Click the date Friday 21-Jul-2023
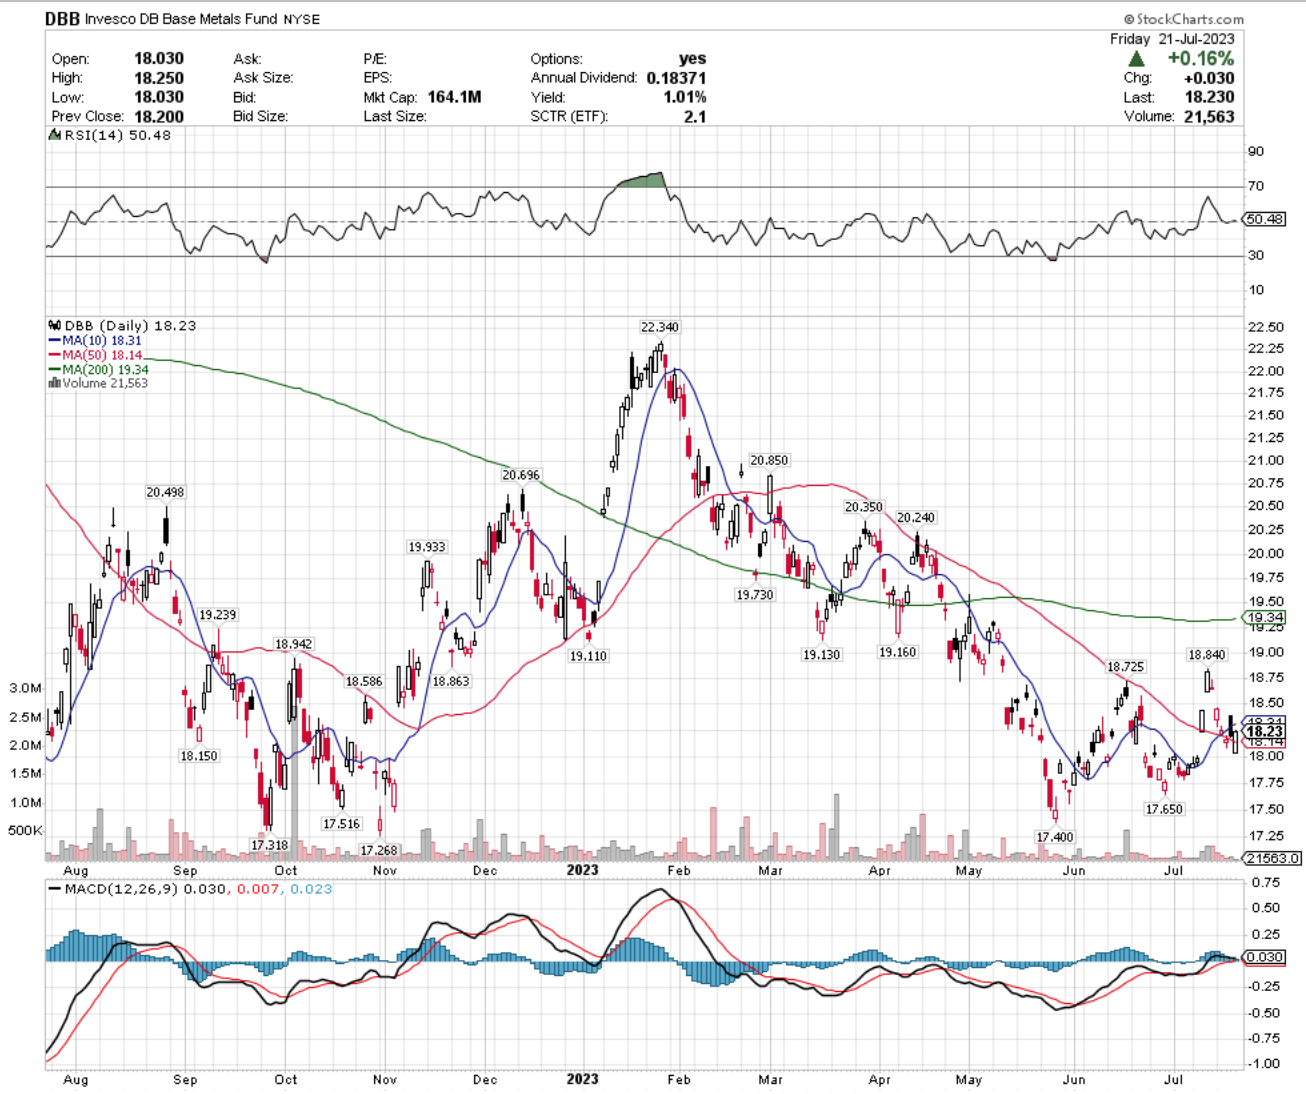1306x1094 pixels. tap(1172, 39)
